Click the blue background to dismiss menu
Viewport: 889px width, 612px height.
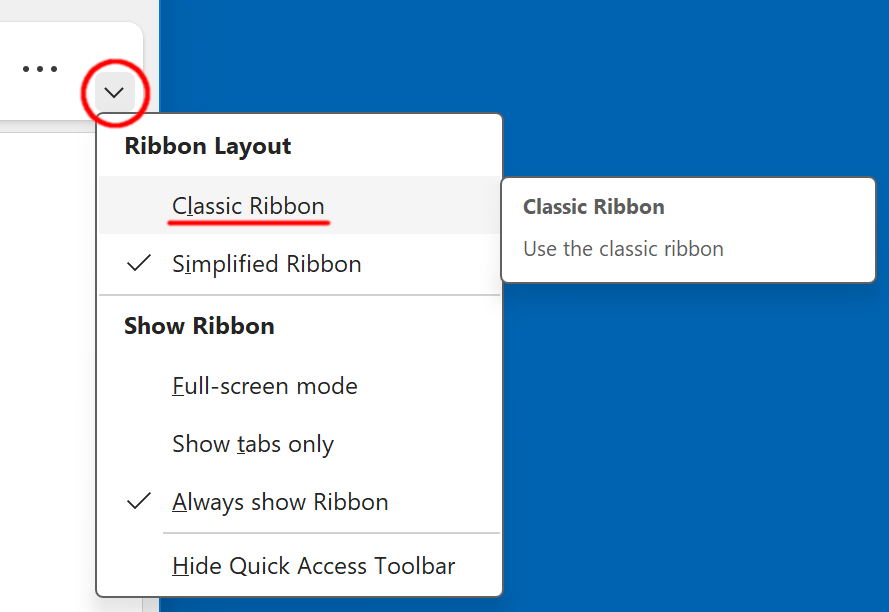[700, 450]
